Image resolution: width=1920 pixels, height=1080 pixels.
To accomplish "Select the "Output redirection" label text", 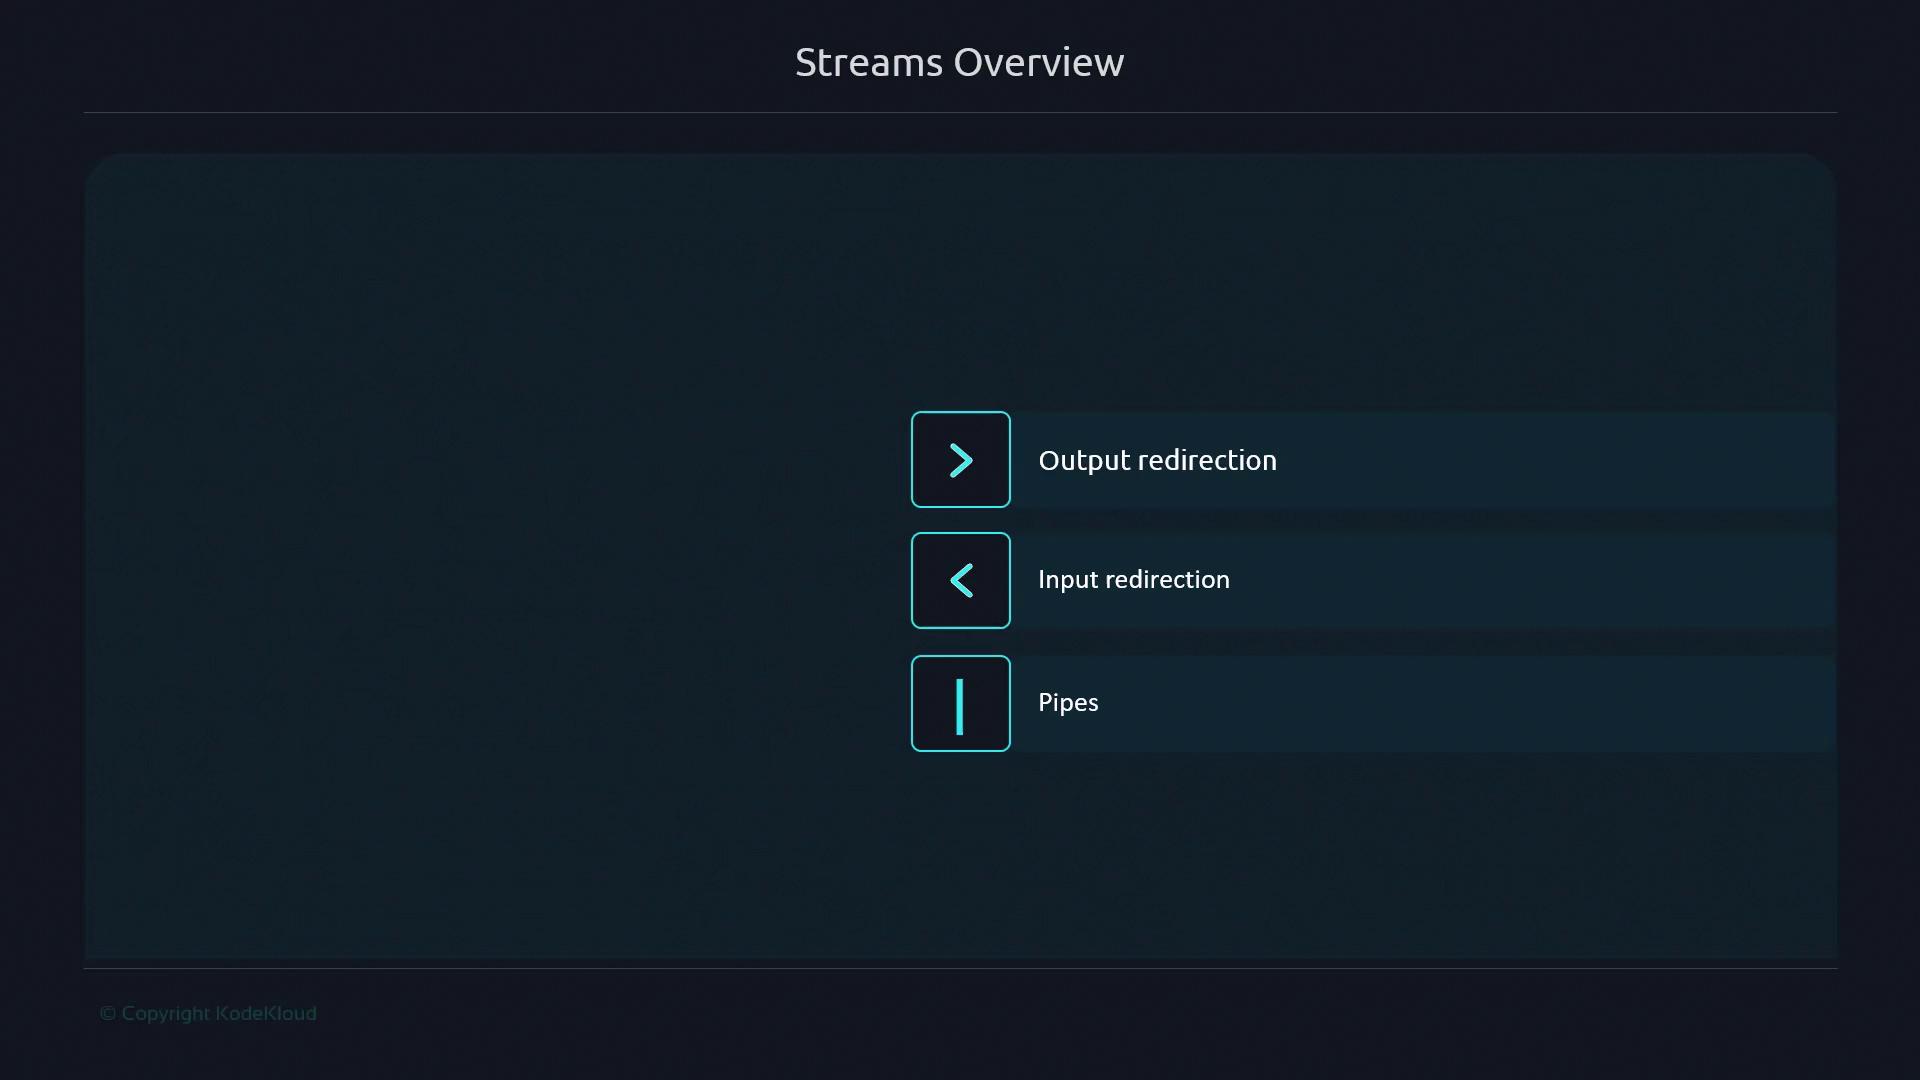I will 1157,461.
